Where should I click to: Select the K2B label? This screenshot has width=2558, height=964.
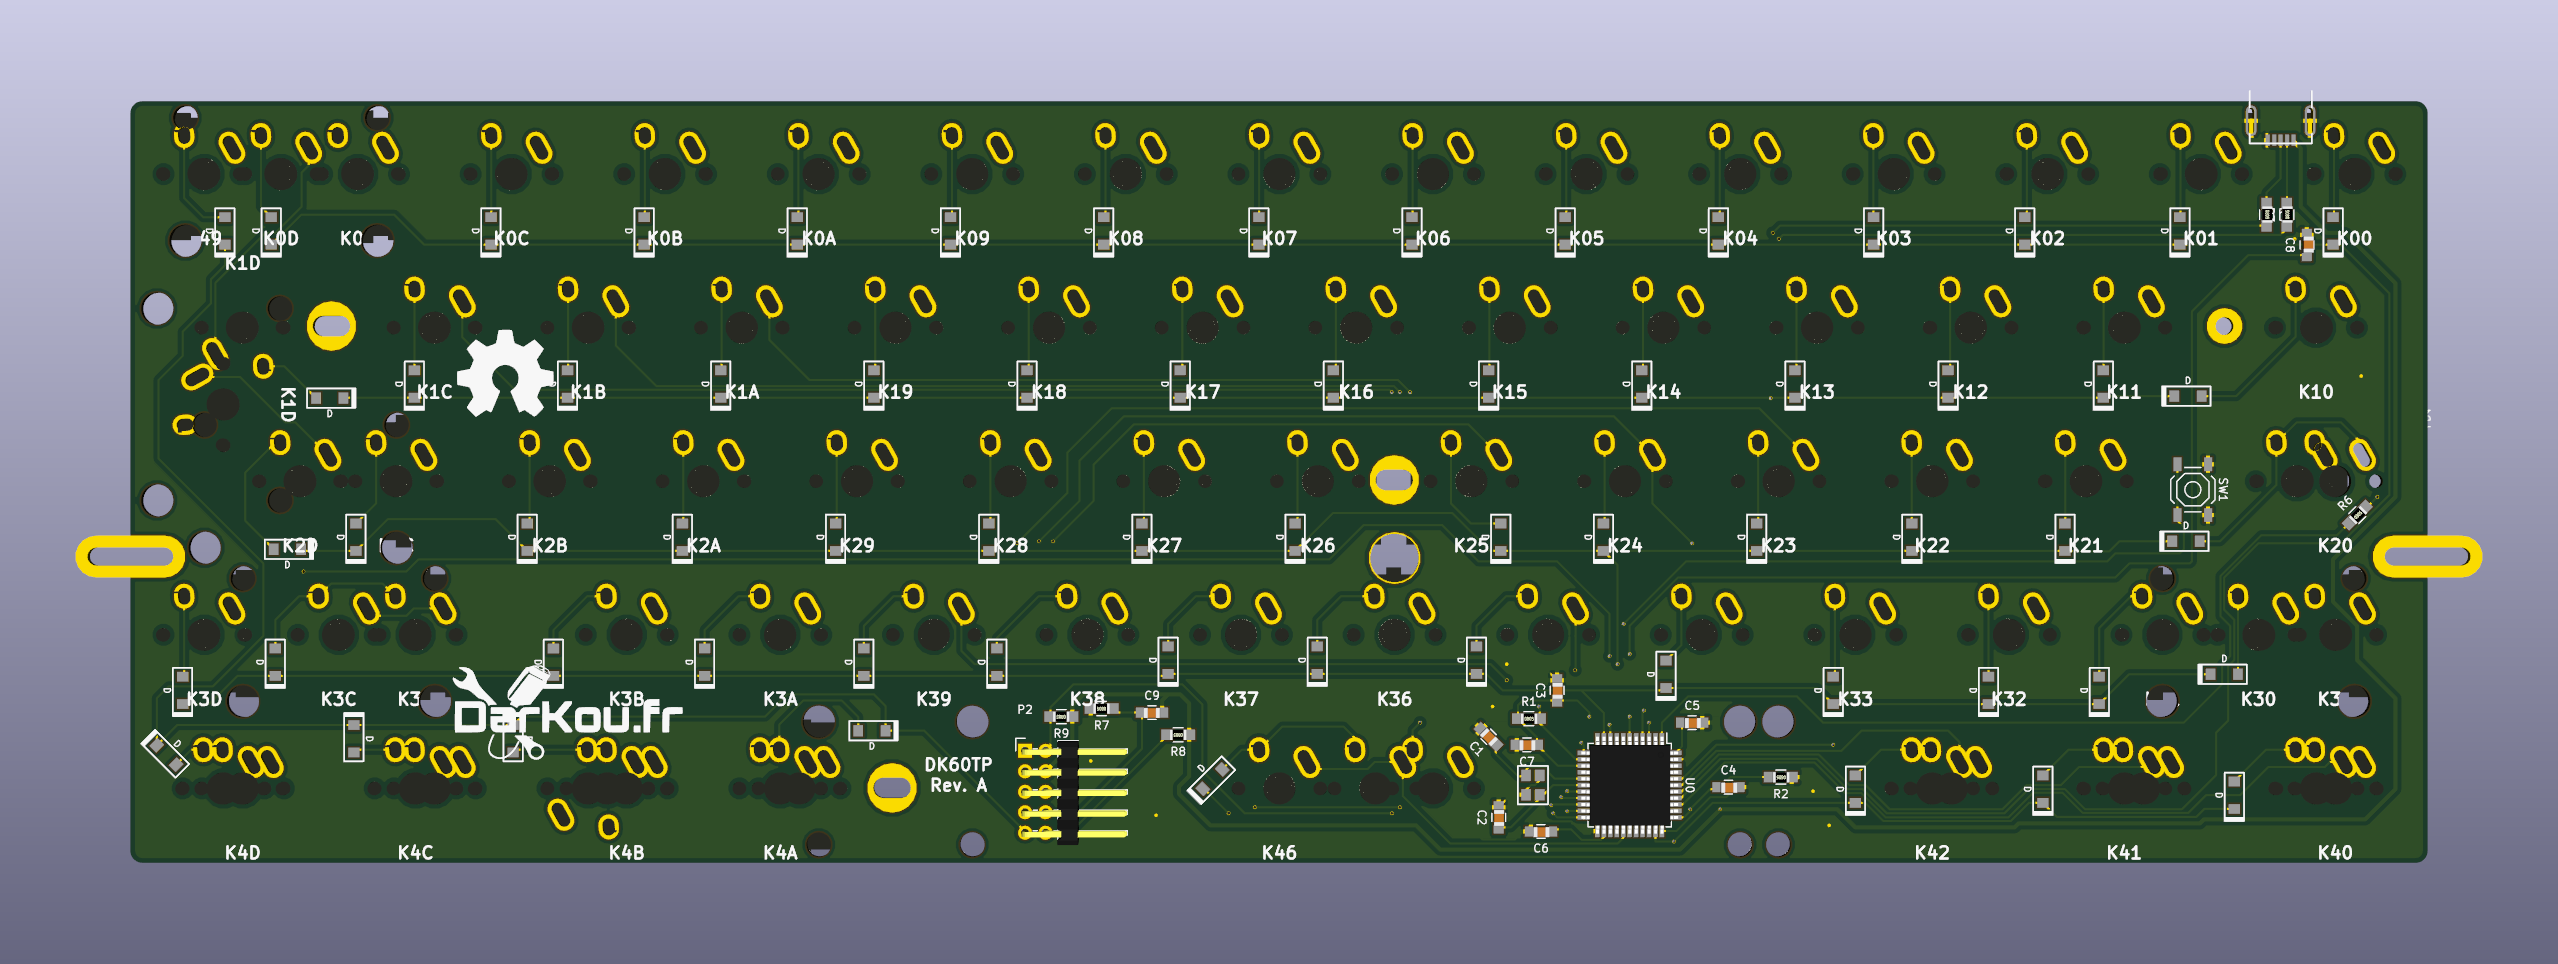(x=549, y=545)
